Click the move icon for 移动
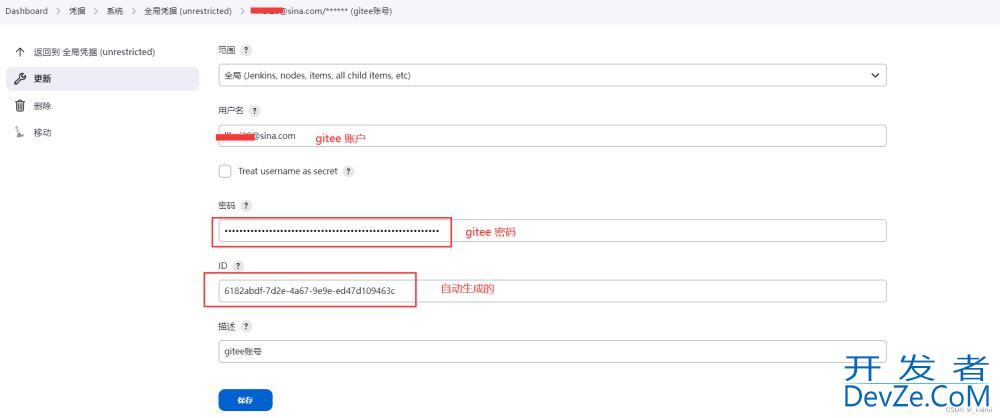This screenshot has height=418, width=1000. [x=20, y=133]
